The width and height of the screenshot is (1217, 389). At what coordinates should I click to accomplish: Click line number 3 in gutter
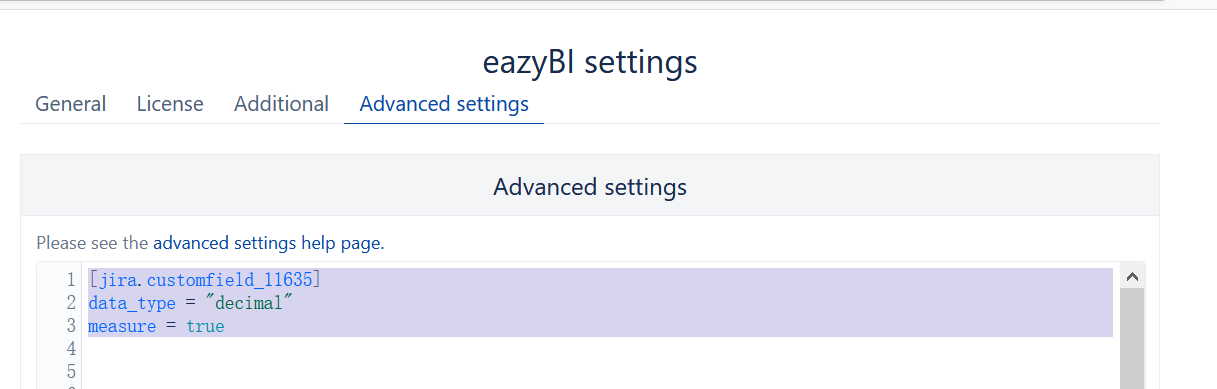tap(70, 326)
